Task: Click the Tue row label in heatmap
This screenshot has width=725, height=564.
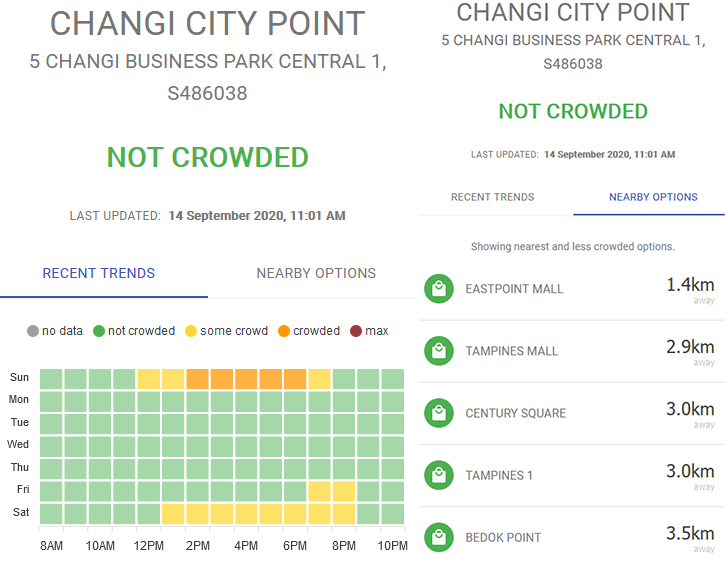Action: [20, 422]
